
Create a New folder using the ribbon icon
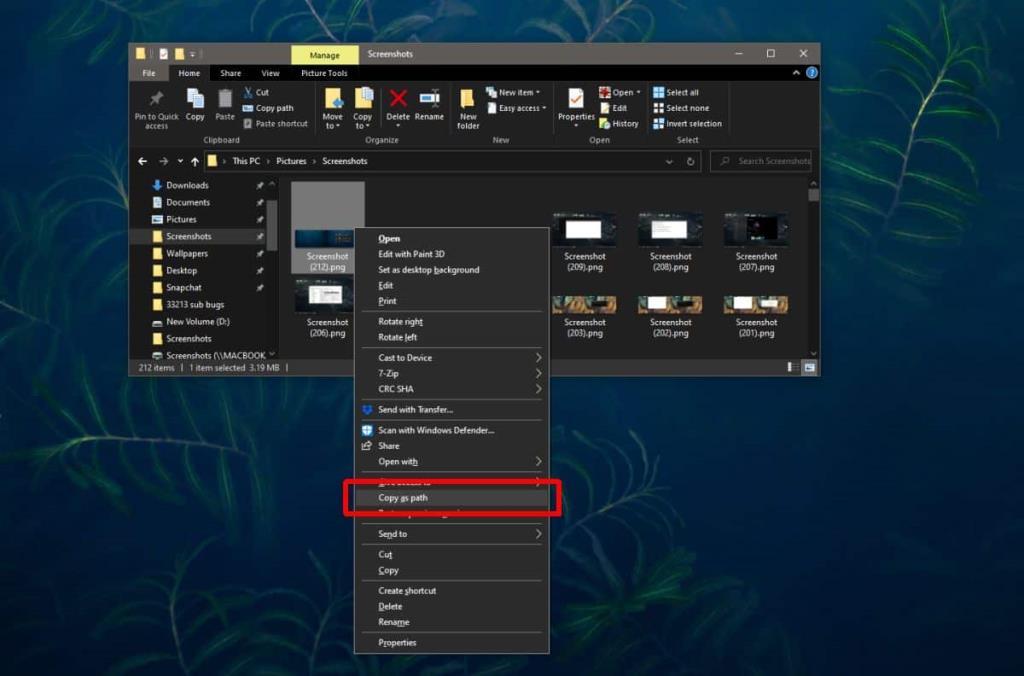[x=468, y=104]
